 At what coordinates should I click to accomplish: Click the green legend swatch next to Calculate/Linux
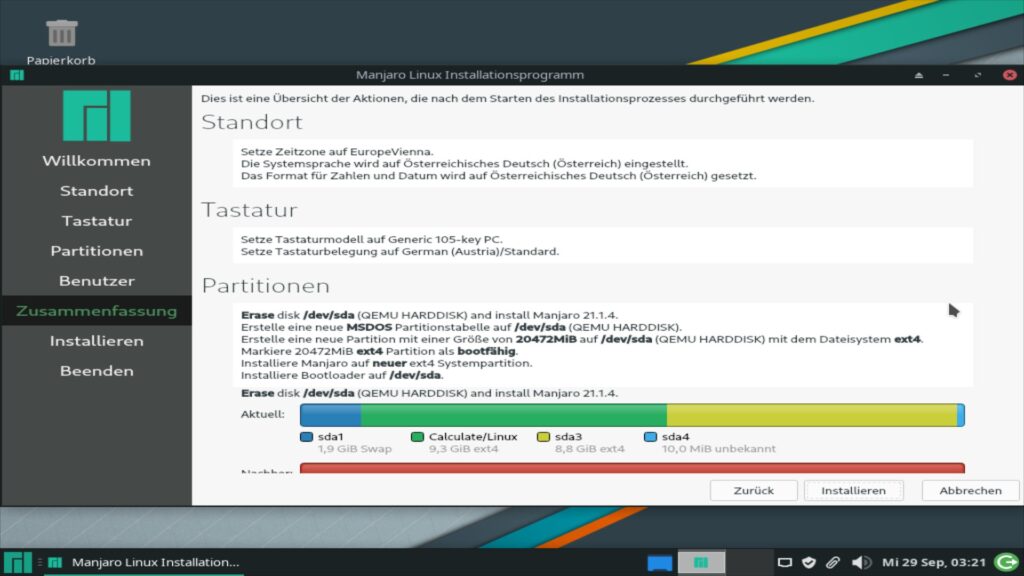click(417, 437)
